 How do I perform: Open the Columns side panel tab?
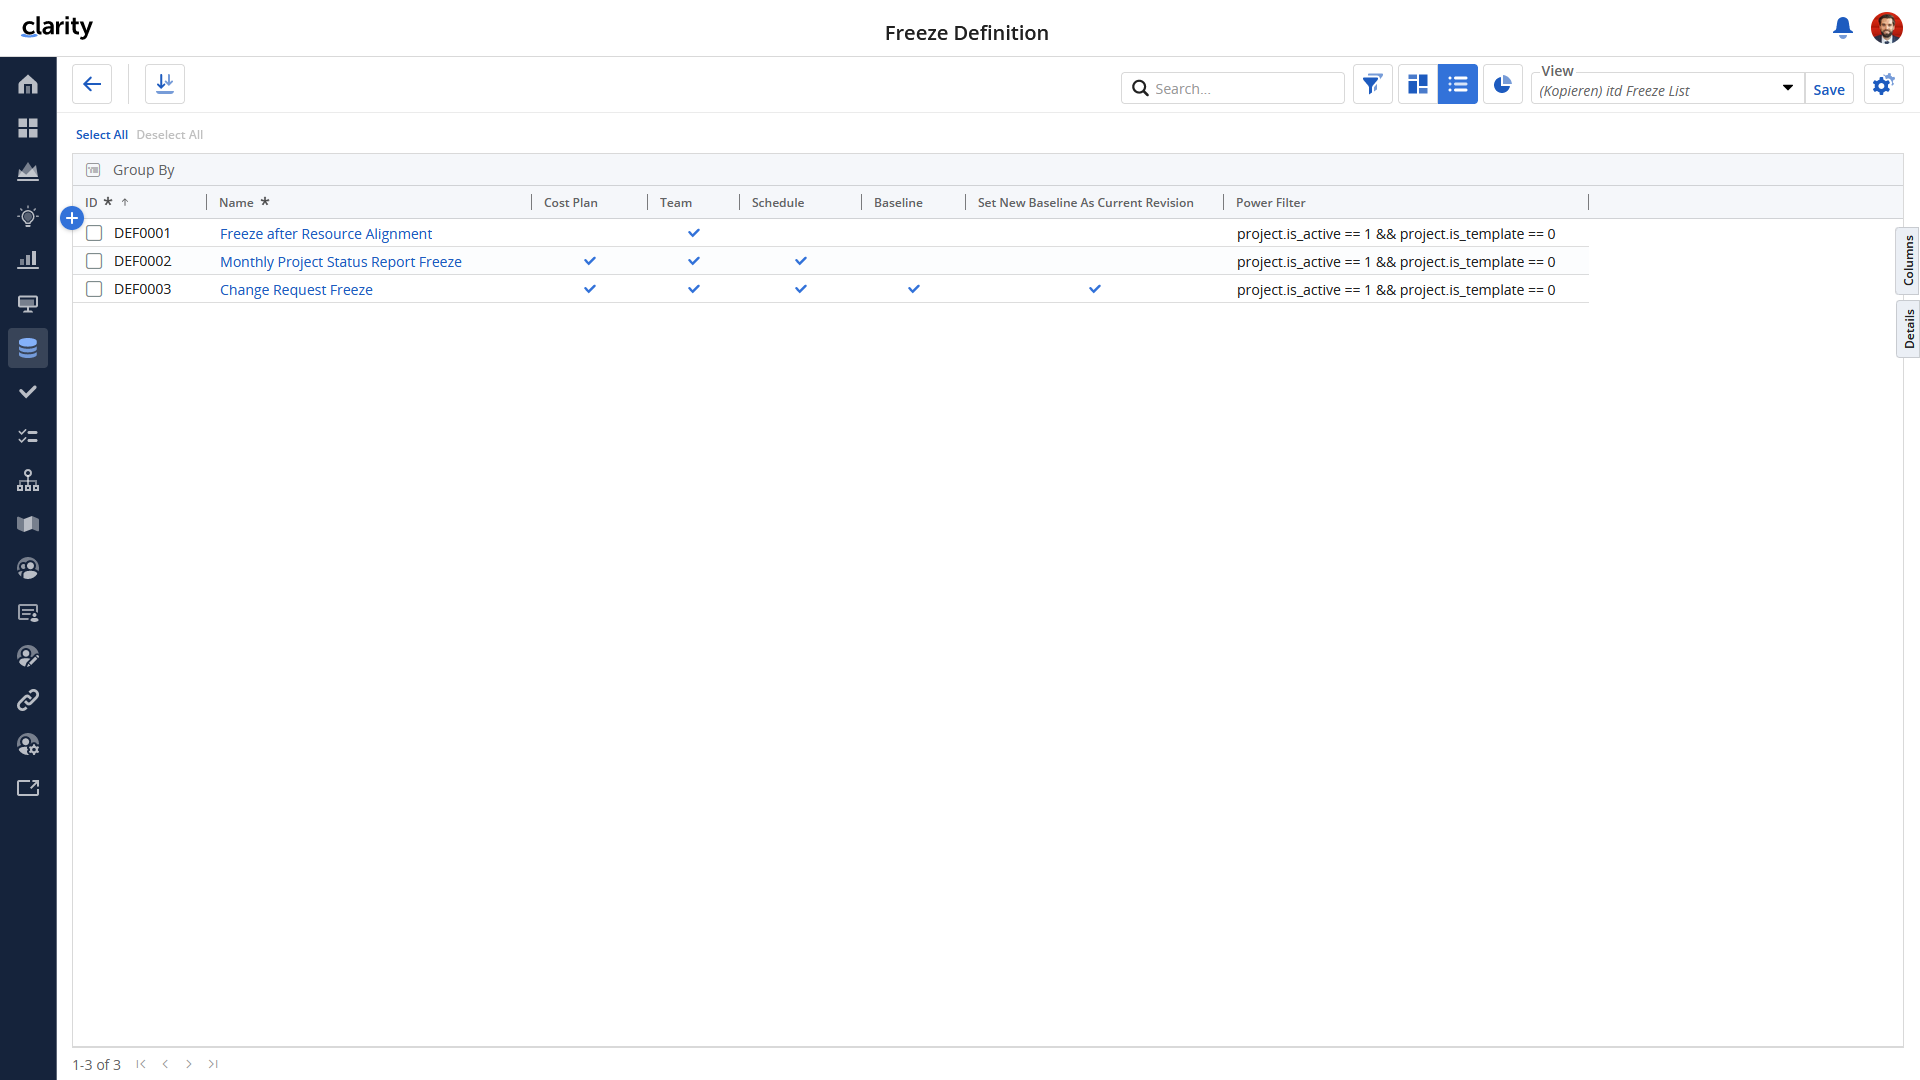coord(1908,261)
